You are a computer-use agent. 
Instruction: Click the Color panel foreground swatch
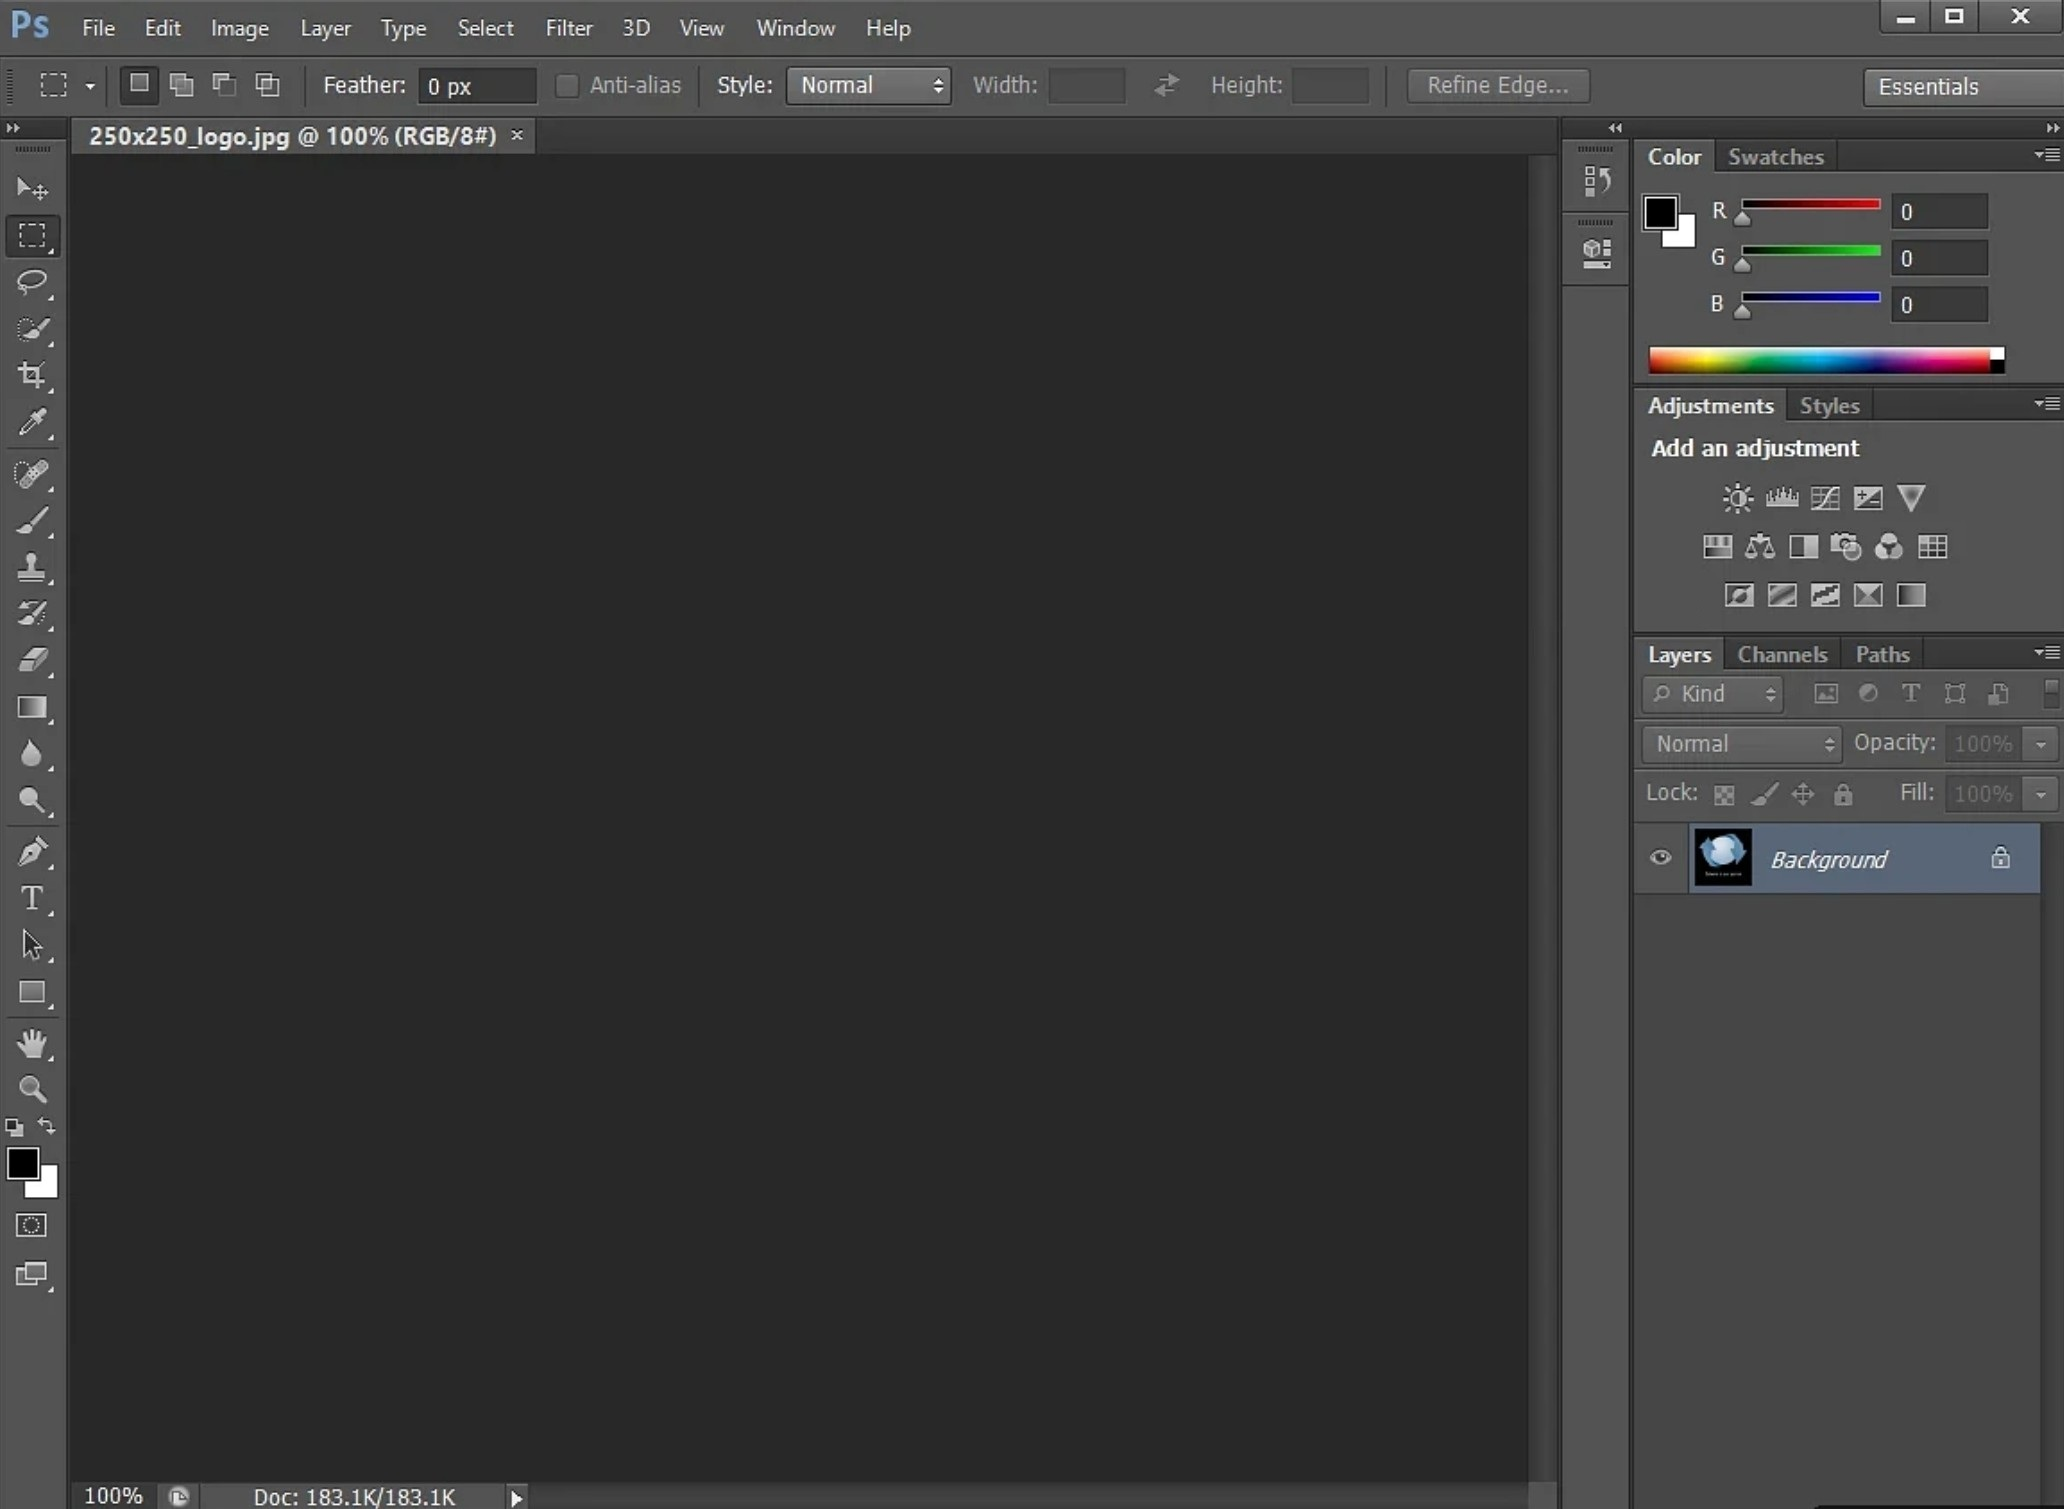coord(1660,212)
